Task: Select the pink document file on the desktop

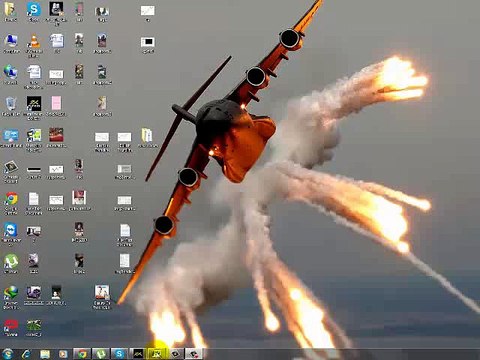Action: pyautogui.click(x=56, y=103)
